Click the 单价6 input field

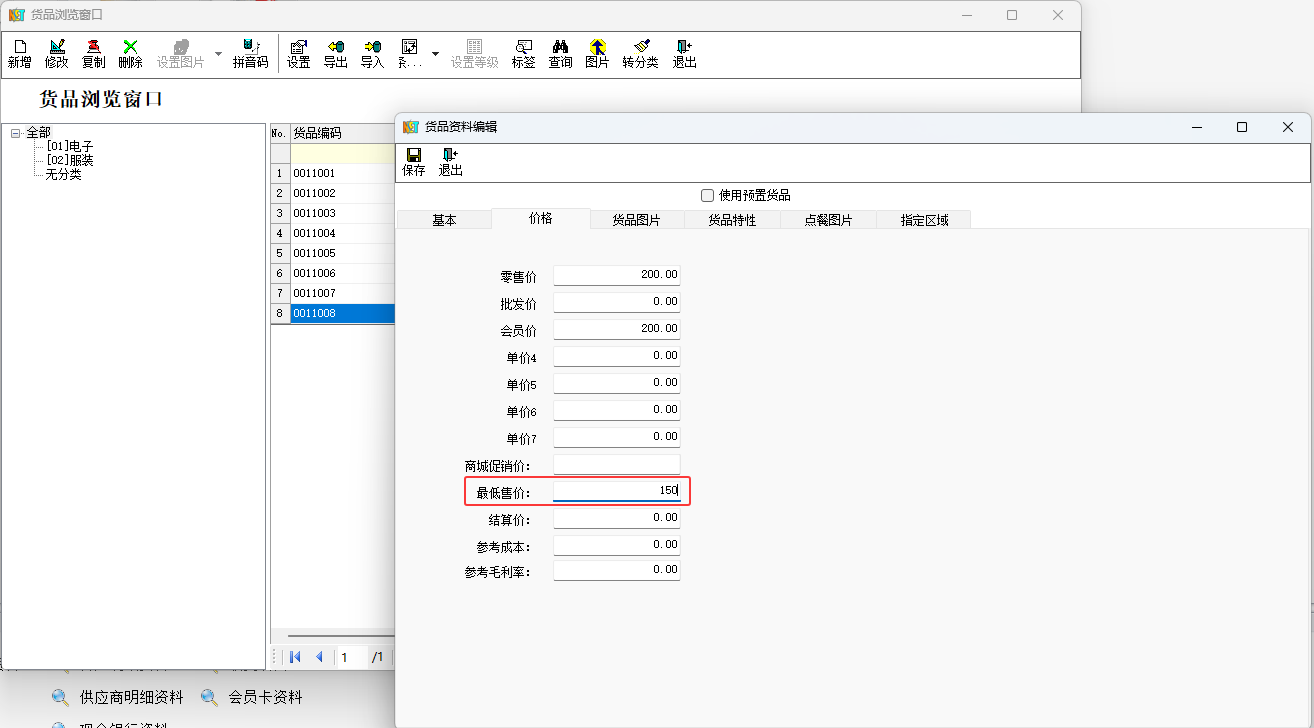tap(617, 409)
